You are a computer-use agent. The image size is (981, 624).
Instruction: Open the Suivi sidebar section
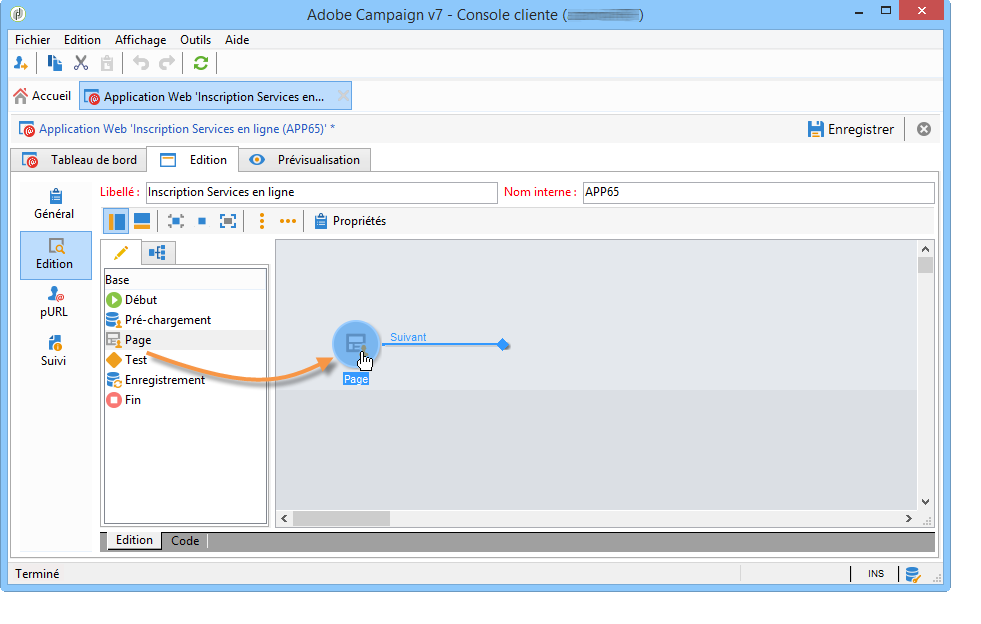click(x=54, y=350)
